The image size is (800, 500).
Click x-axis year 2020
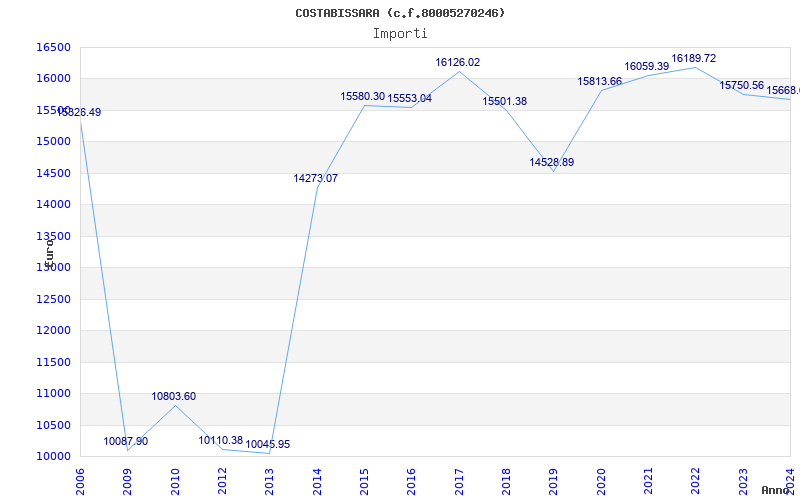pos(601,481)
